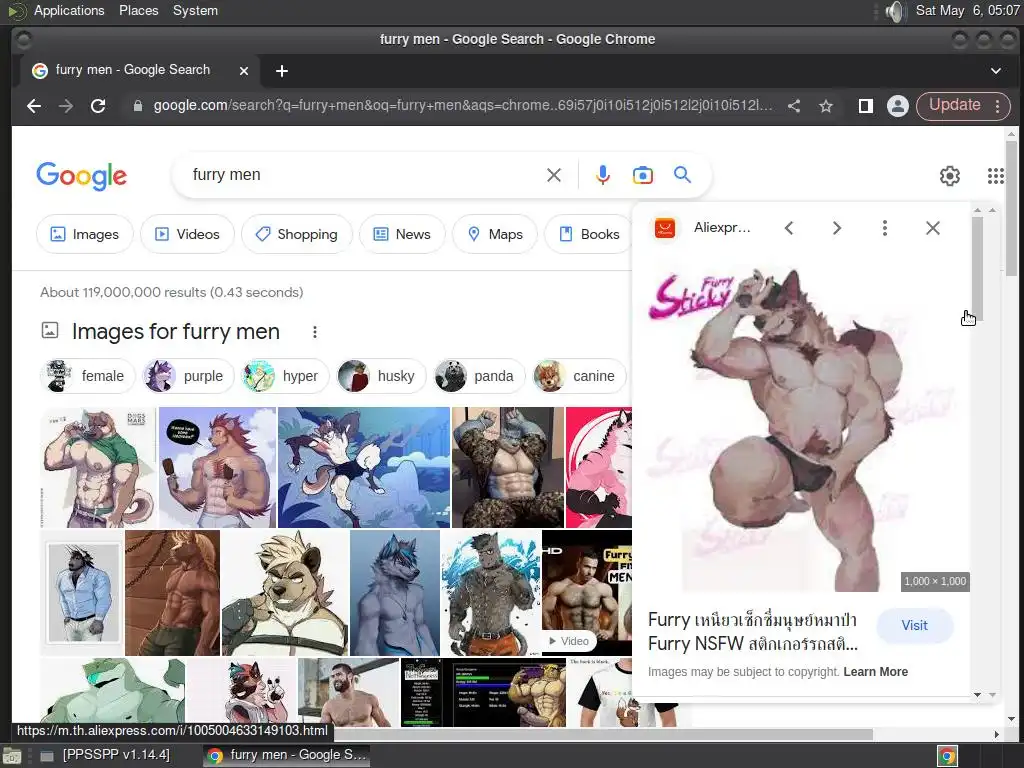Close the furry men Google Search tab
Screen dimensions: 1024x768
(244, 71)
